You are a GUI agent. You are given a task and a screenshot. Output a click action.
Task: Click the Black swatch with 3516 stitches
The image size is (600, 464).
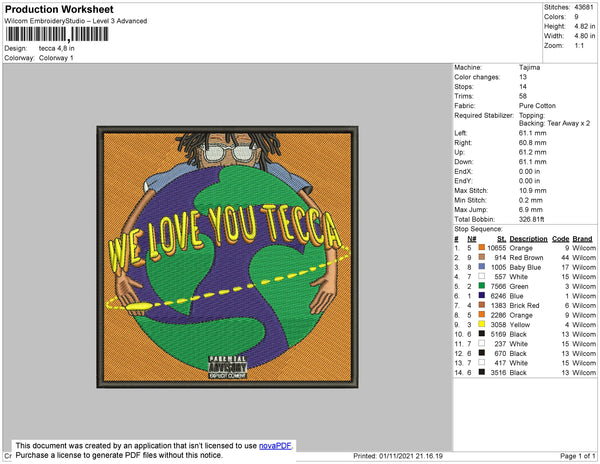[x=481, y=372]
